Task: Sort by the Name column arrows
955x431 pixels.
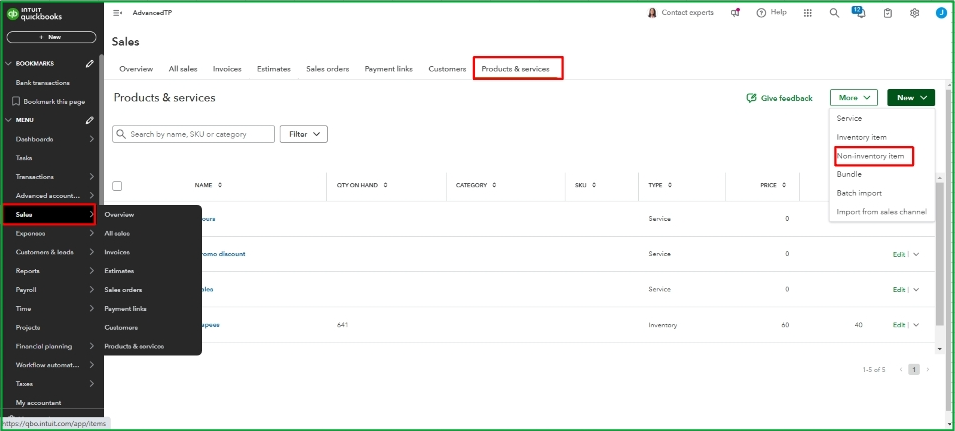Action: 220,185
